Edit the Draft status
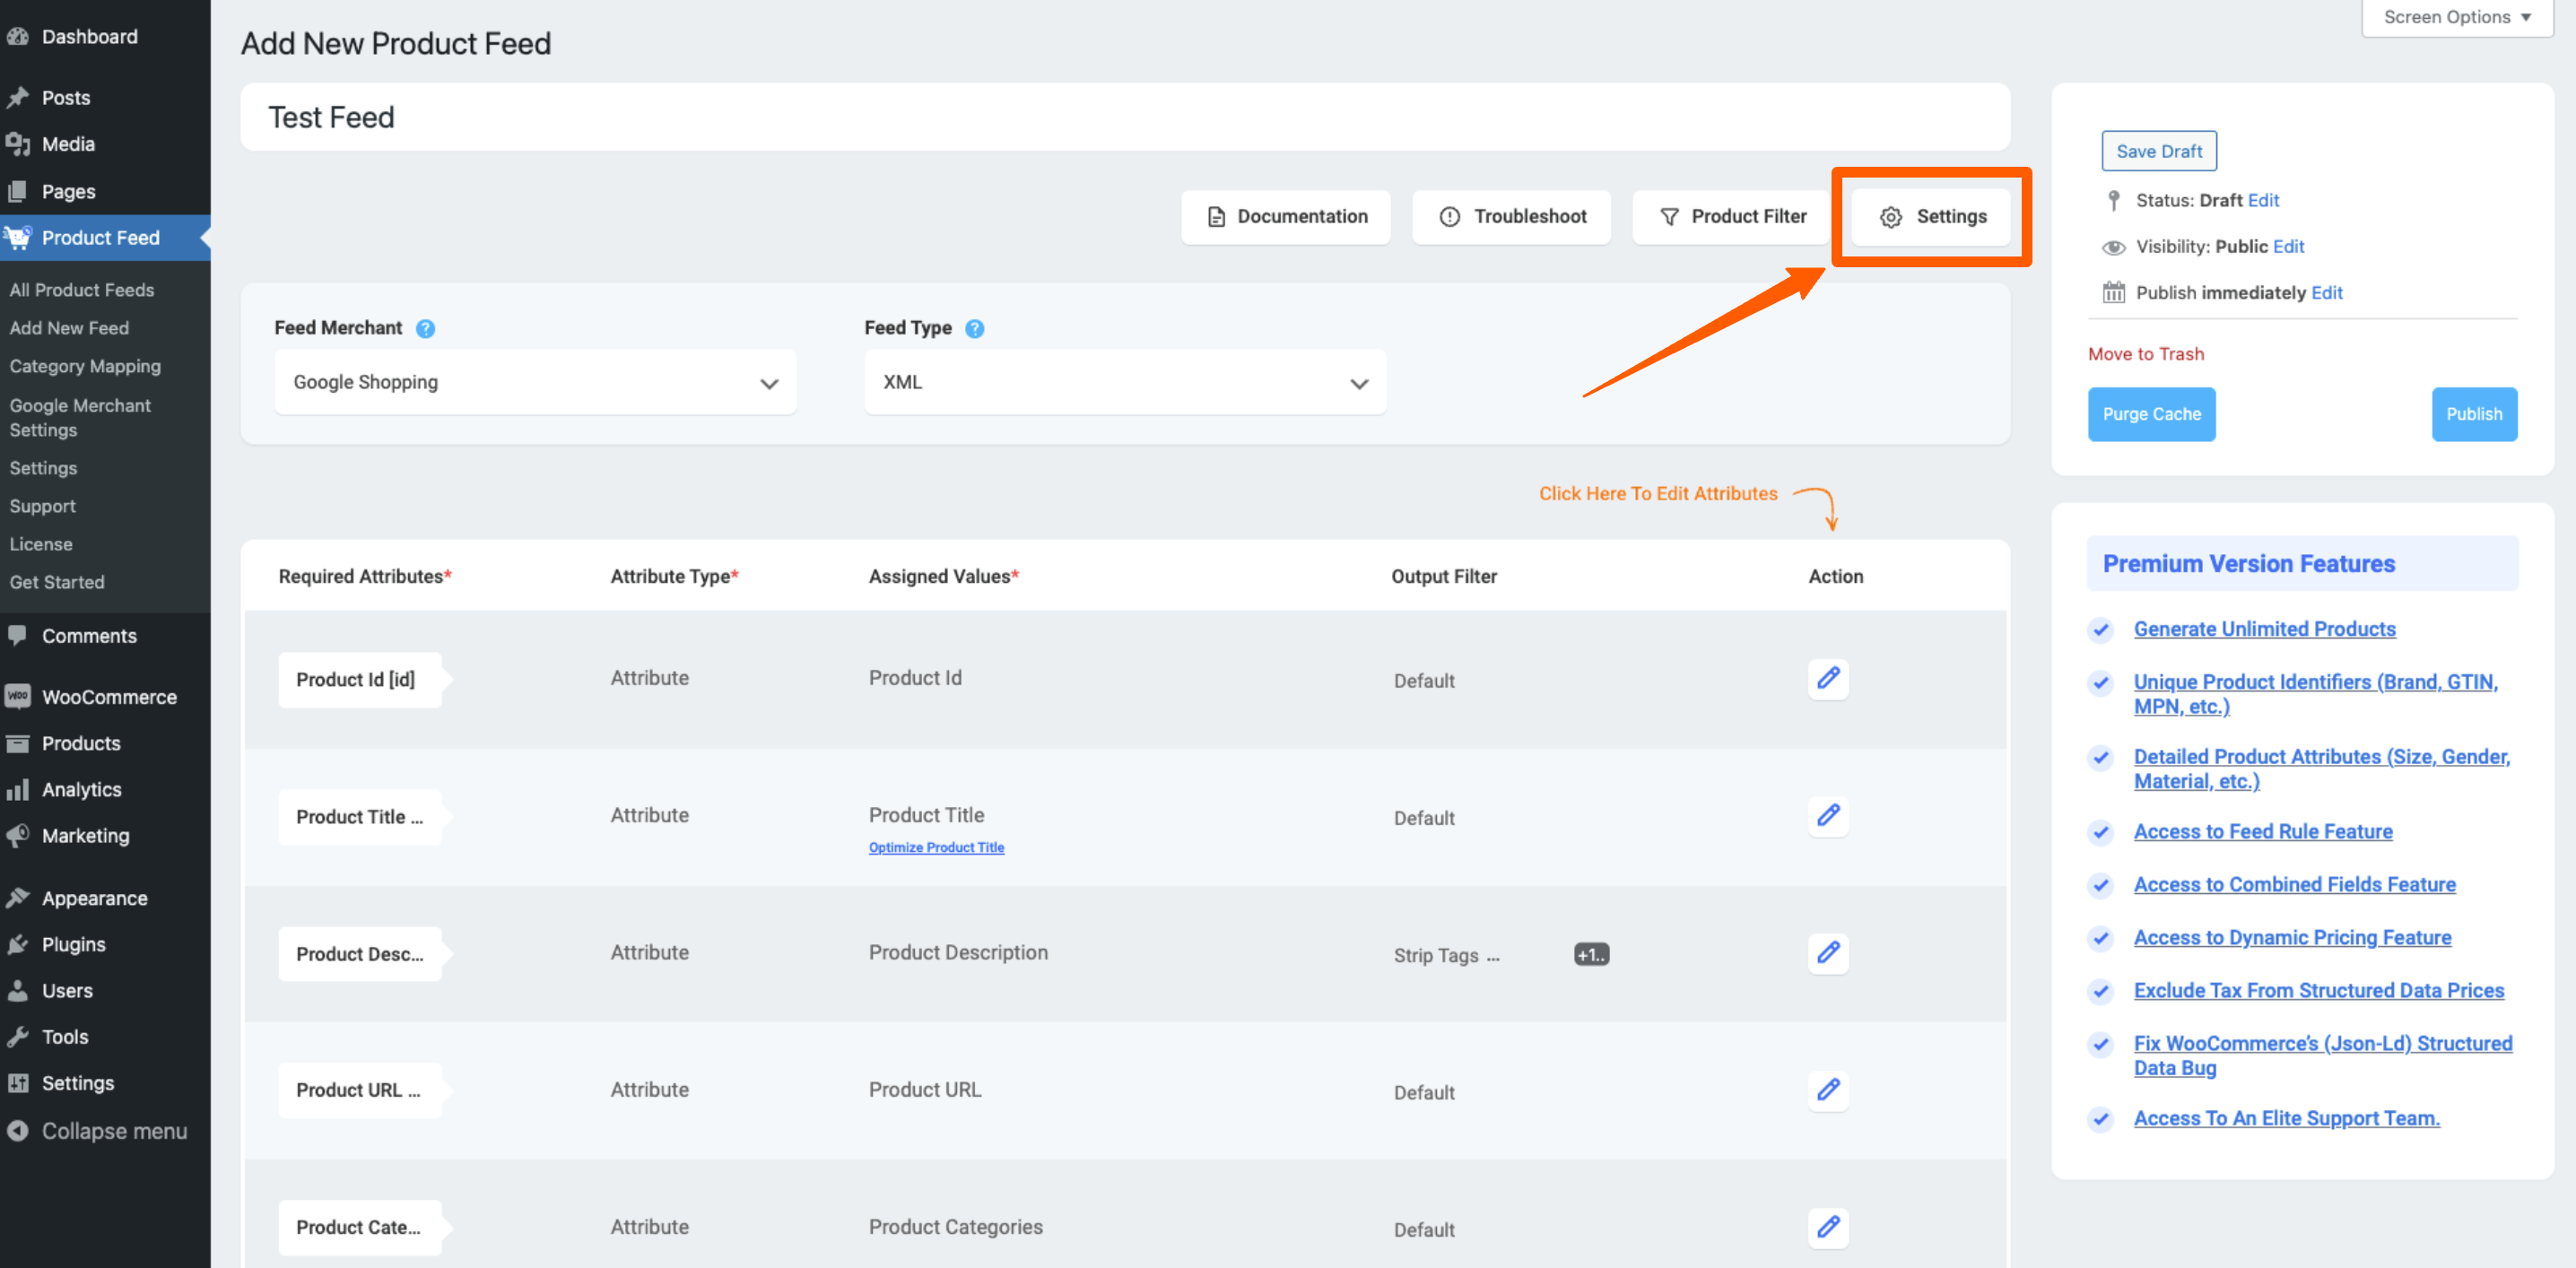The height and width of the screenshot is (1268, 2576). click(x=2263, y=200)
